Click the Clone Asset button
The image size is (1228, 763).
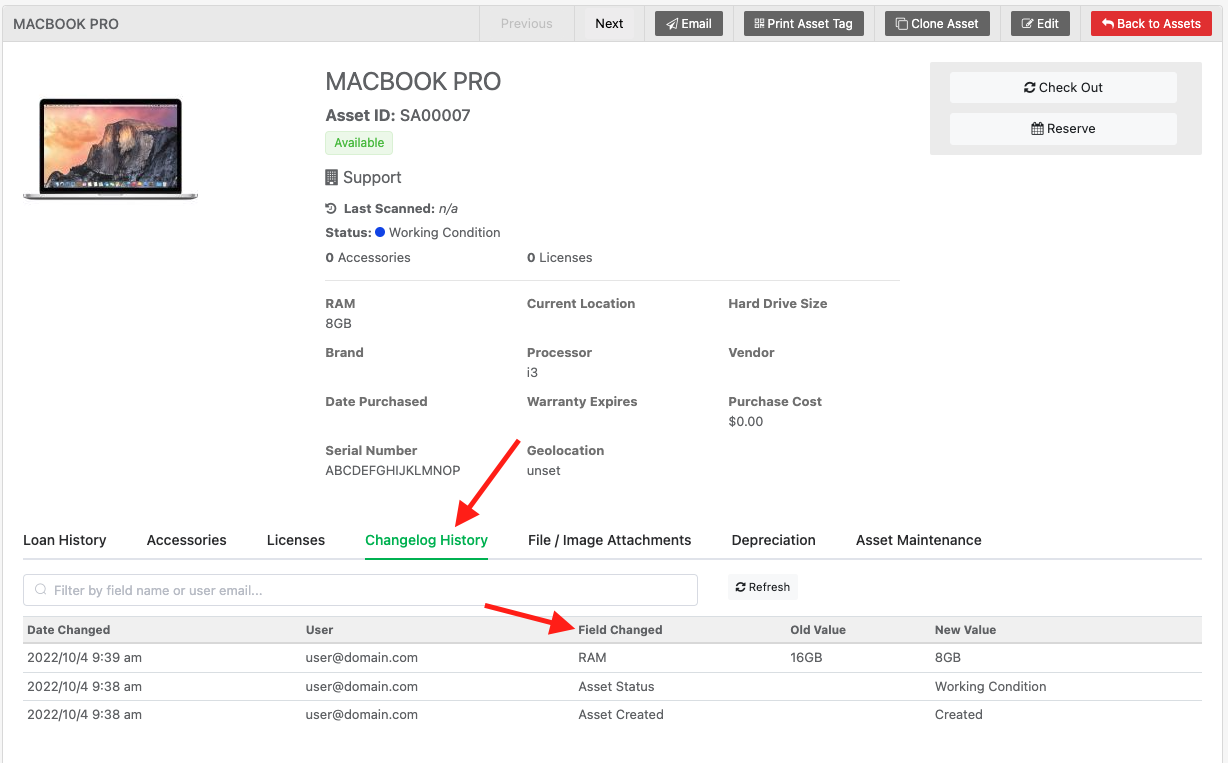[x=937, y=24]
